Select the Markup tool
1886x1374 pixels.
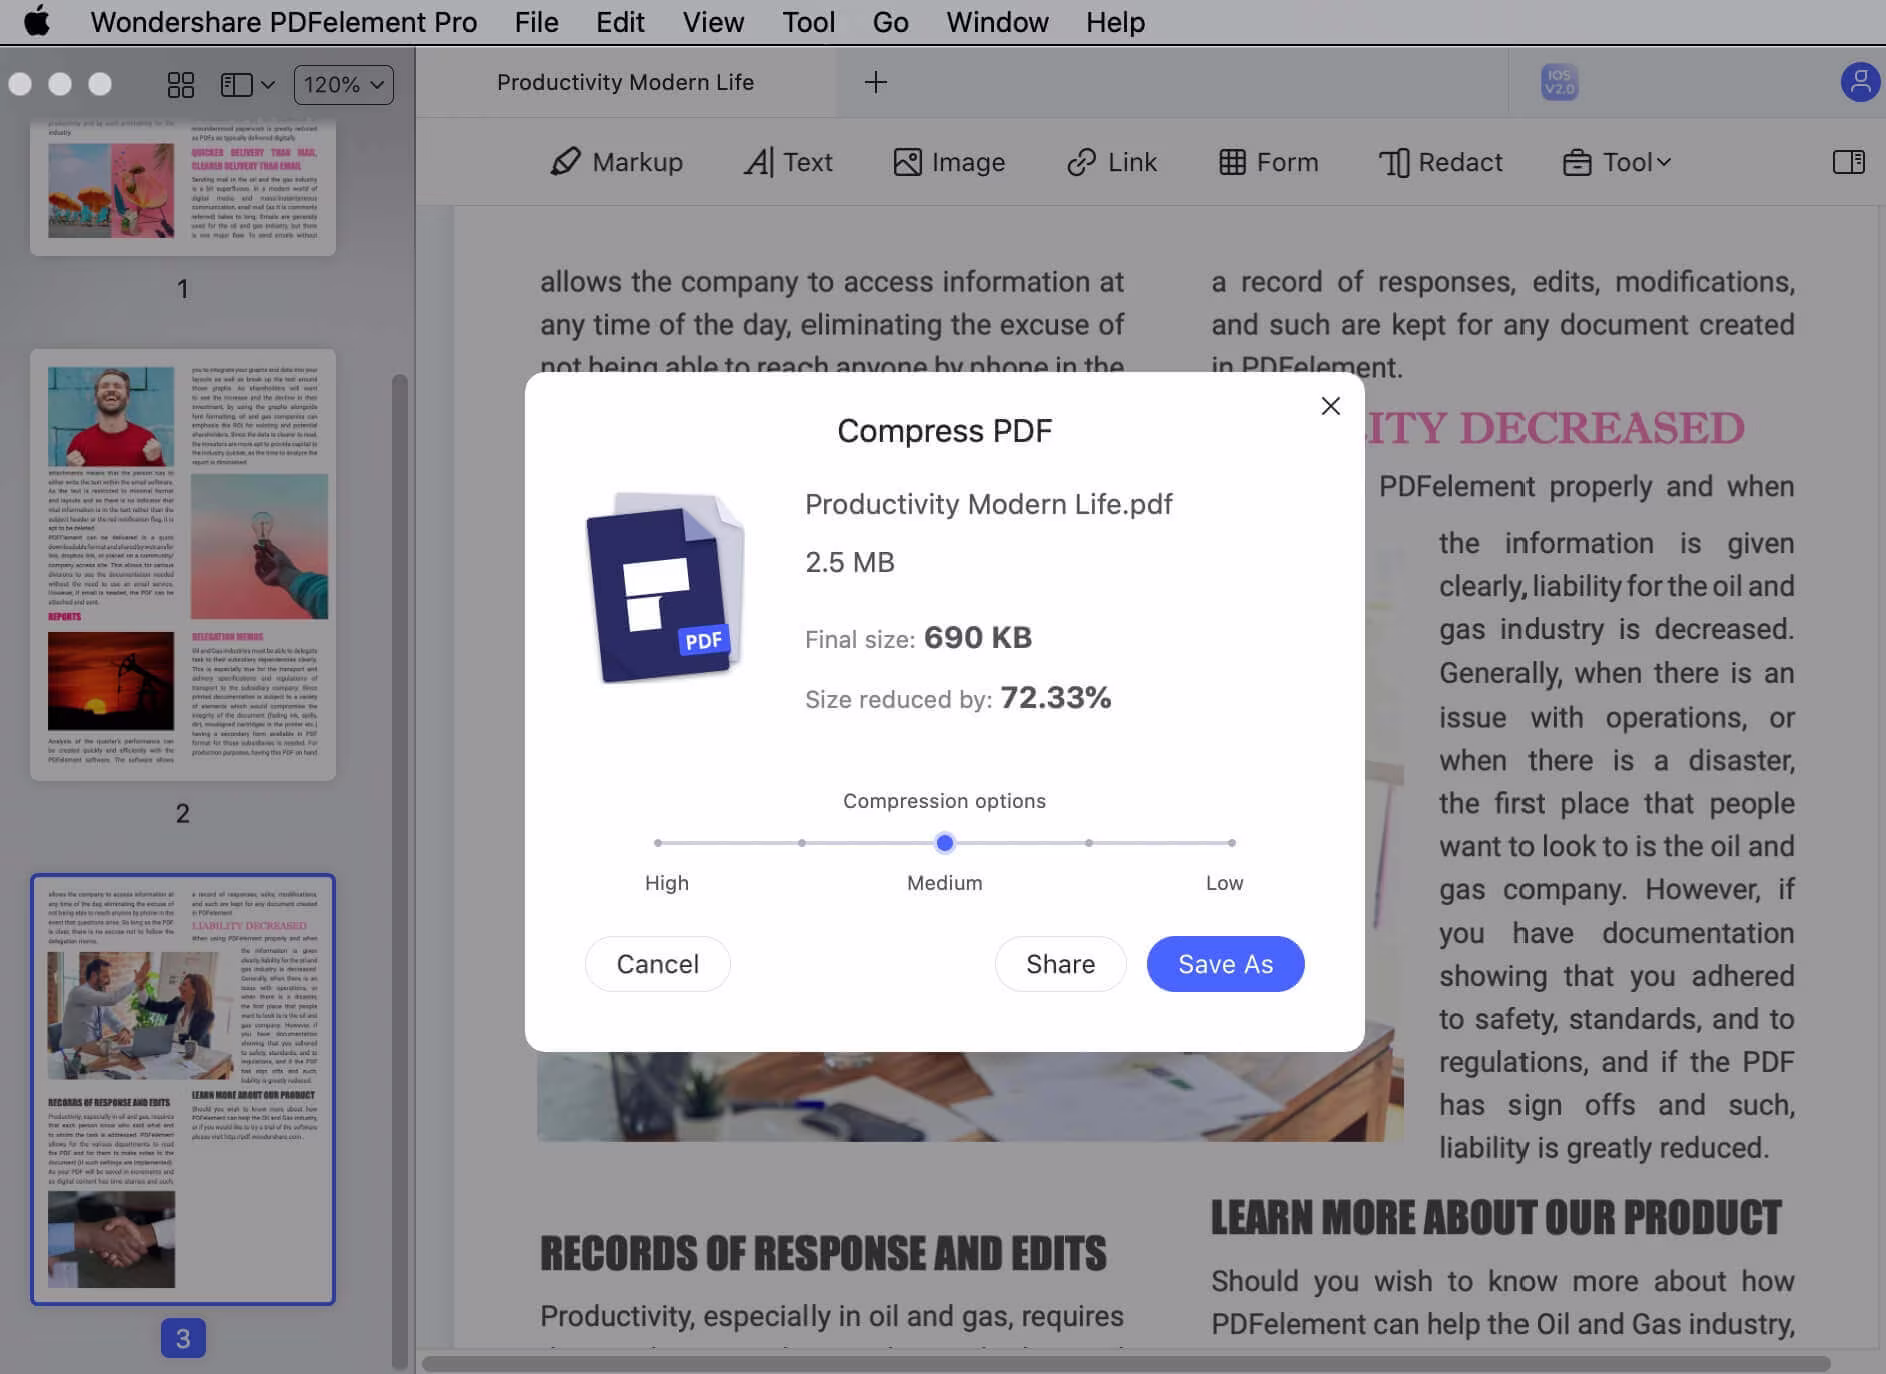(x=616, y=162)
